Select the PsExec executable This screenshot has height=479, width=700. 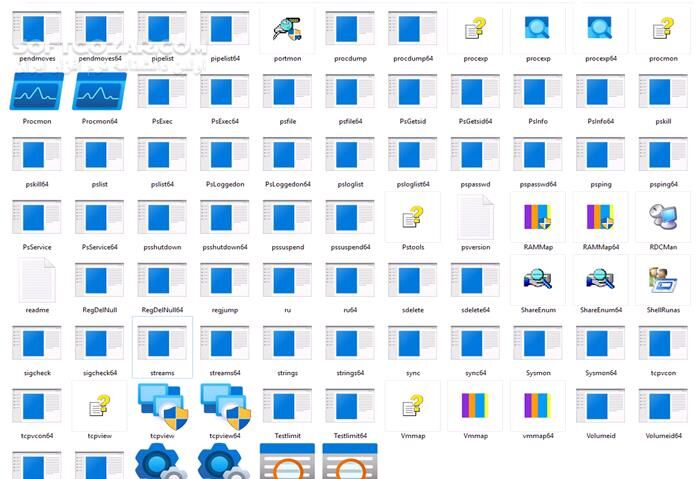click(161, 95)
